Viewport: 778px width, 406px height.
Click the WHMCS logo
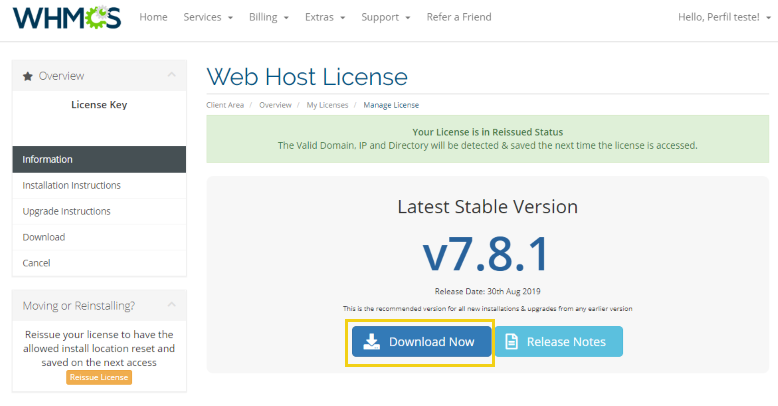point(66,17)
